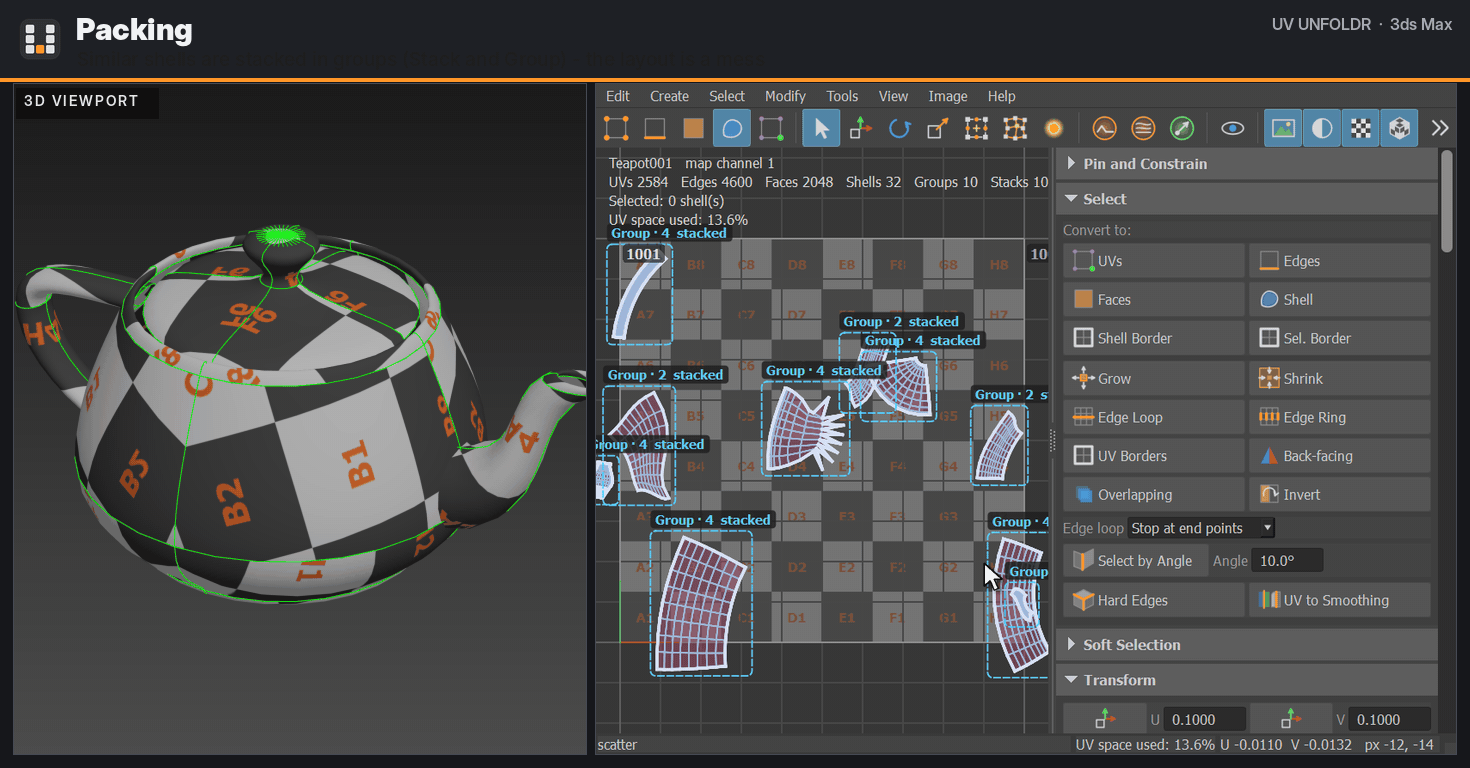Screen dimensions: 1470x768
Task: Activate face selection mode in toolbar
Action: (694, 128)
